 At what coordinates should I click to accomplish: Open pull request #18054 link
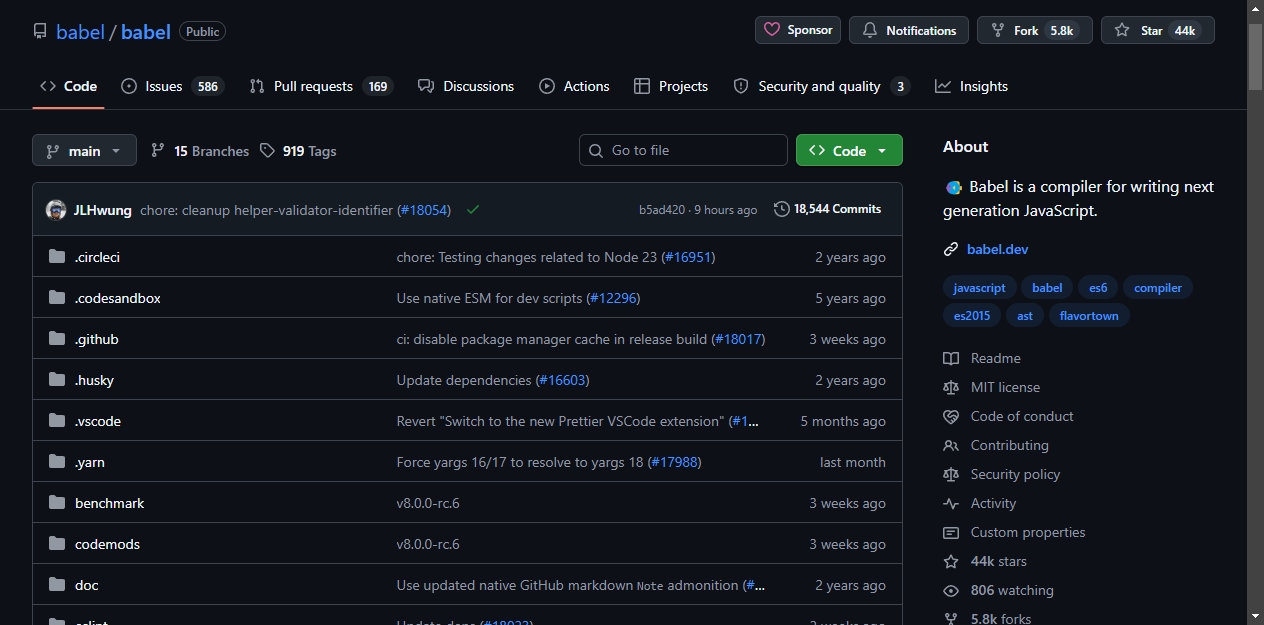(x=424, y=210)
